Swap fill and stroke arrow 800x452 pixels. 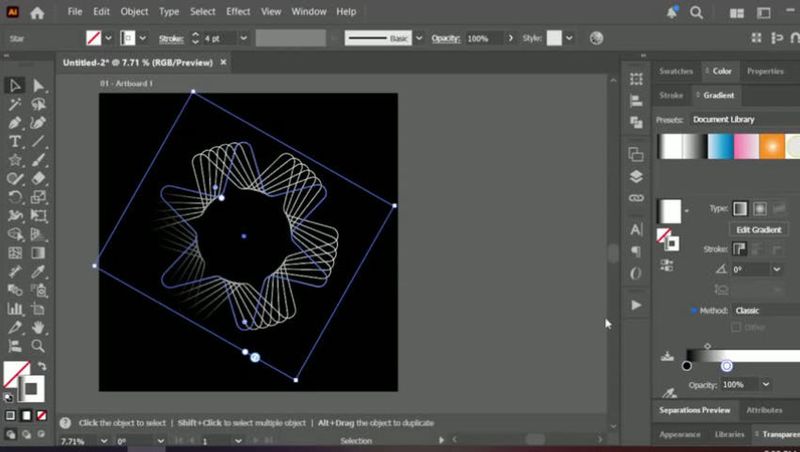pyautogui.click(x=42, y=366)
